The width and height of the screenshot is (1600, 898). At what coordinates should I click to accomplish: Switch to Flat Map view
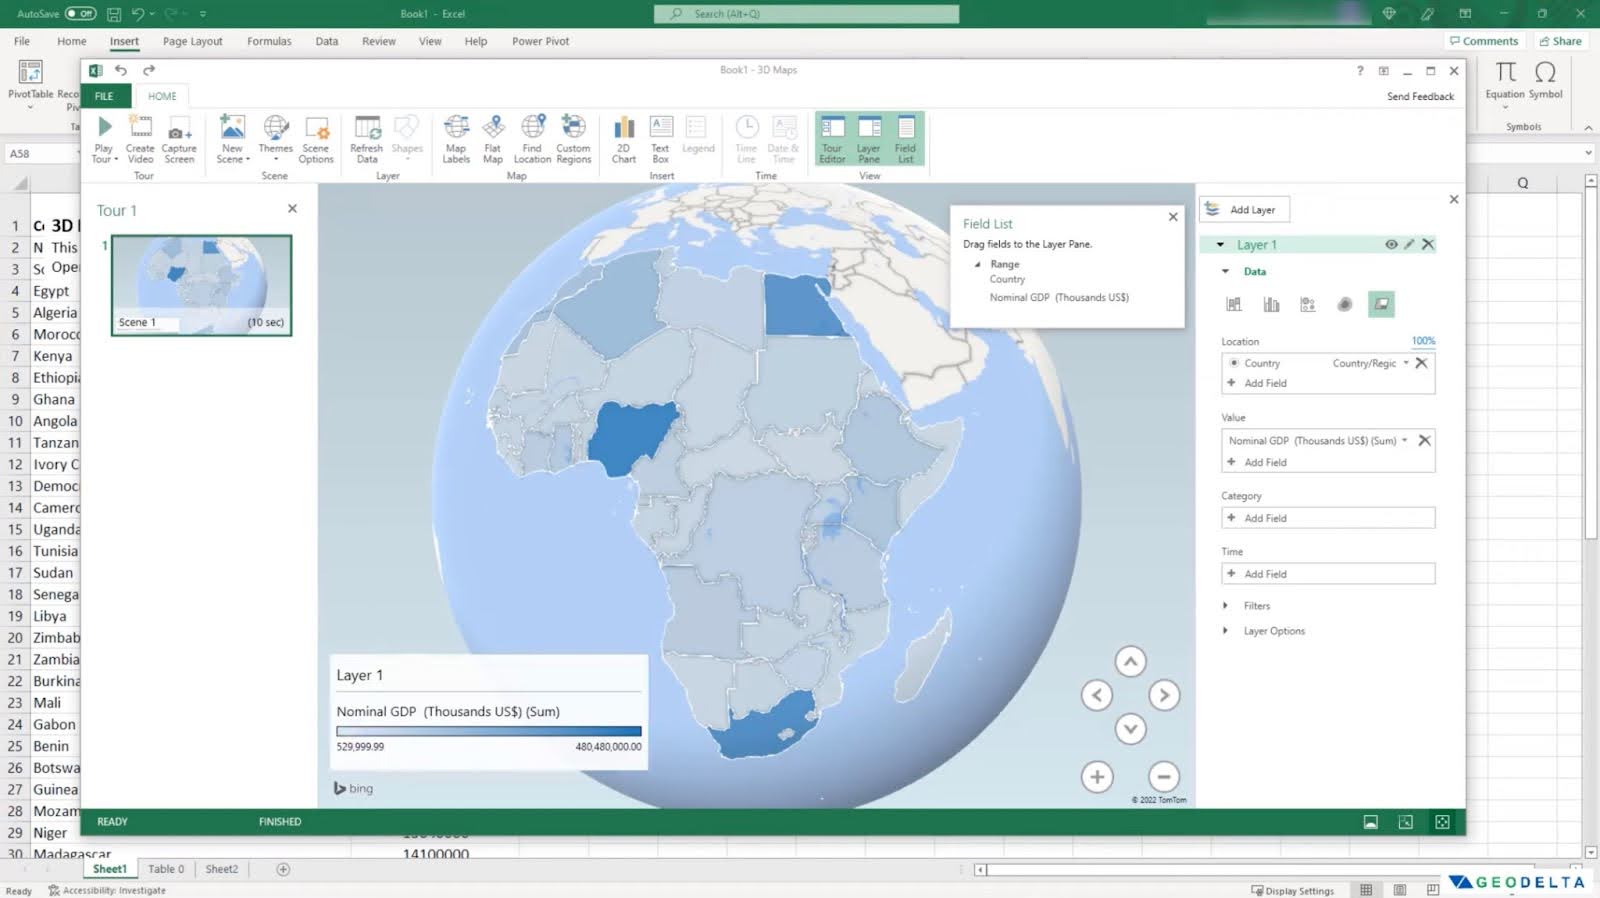click(x=493, y=138)
